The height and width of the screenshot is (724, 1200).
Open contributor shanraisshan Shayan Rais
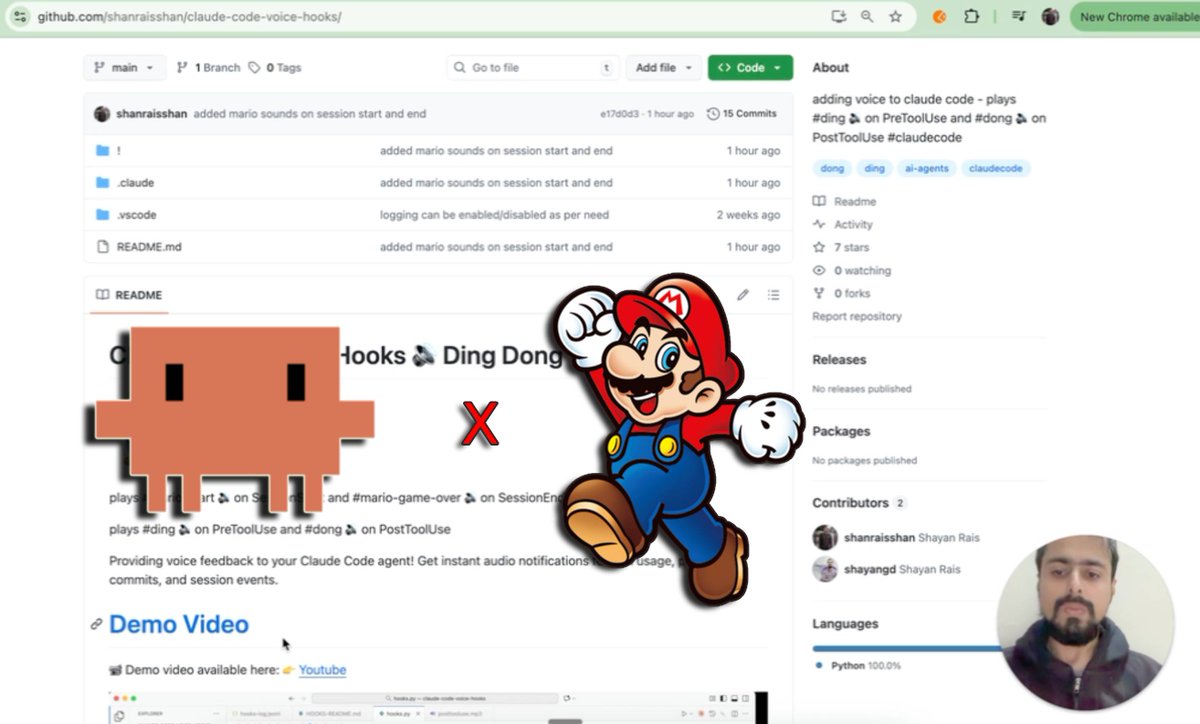click(911, 538)
